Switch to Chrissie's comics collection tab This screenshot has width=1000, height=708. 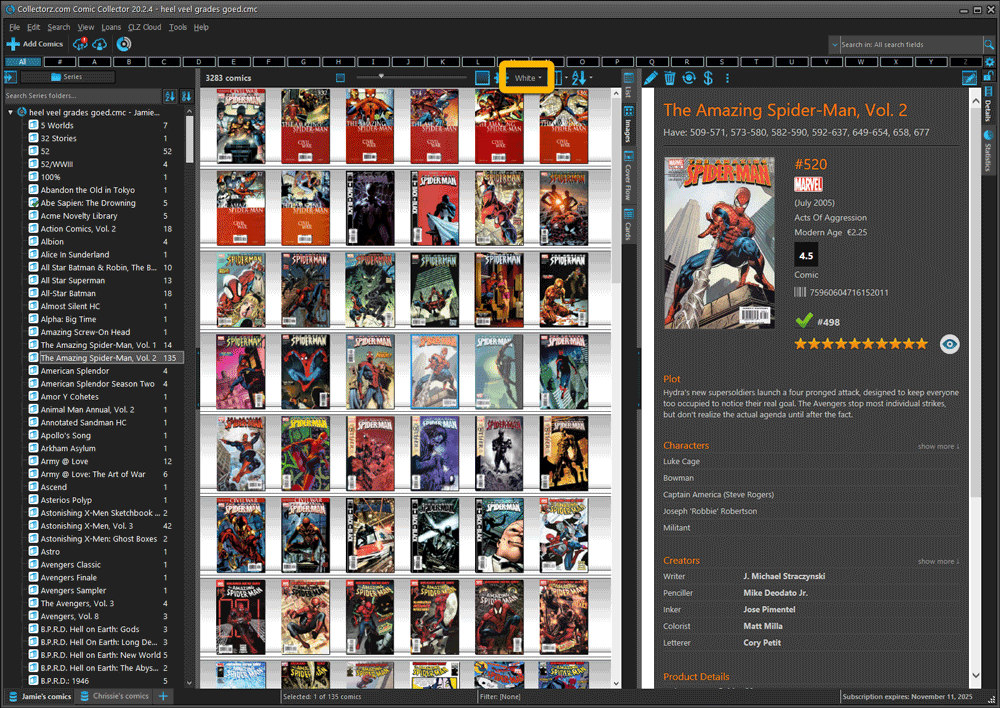pos(115,697)
